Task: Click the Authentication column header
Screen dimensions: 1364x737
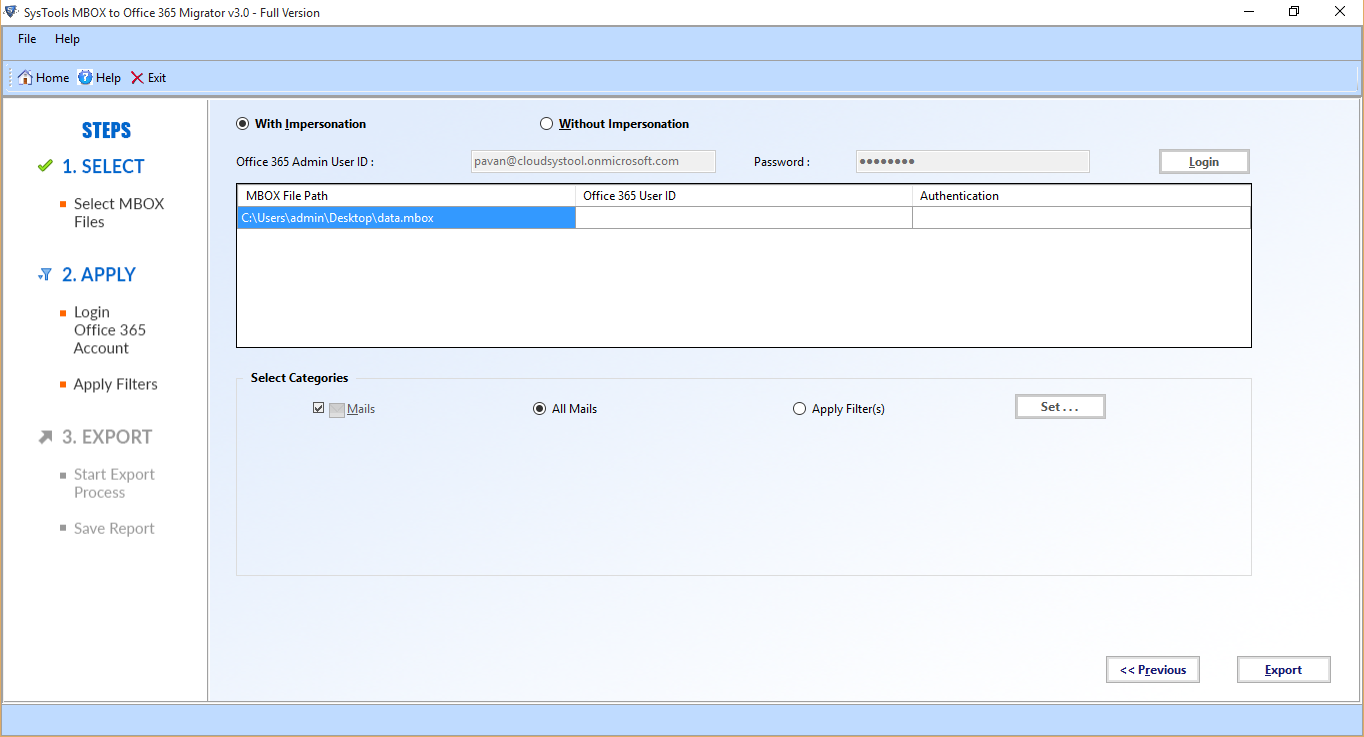Action: tap(1081, 196)
